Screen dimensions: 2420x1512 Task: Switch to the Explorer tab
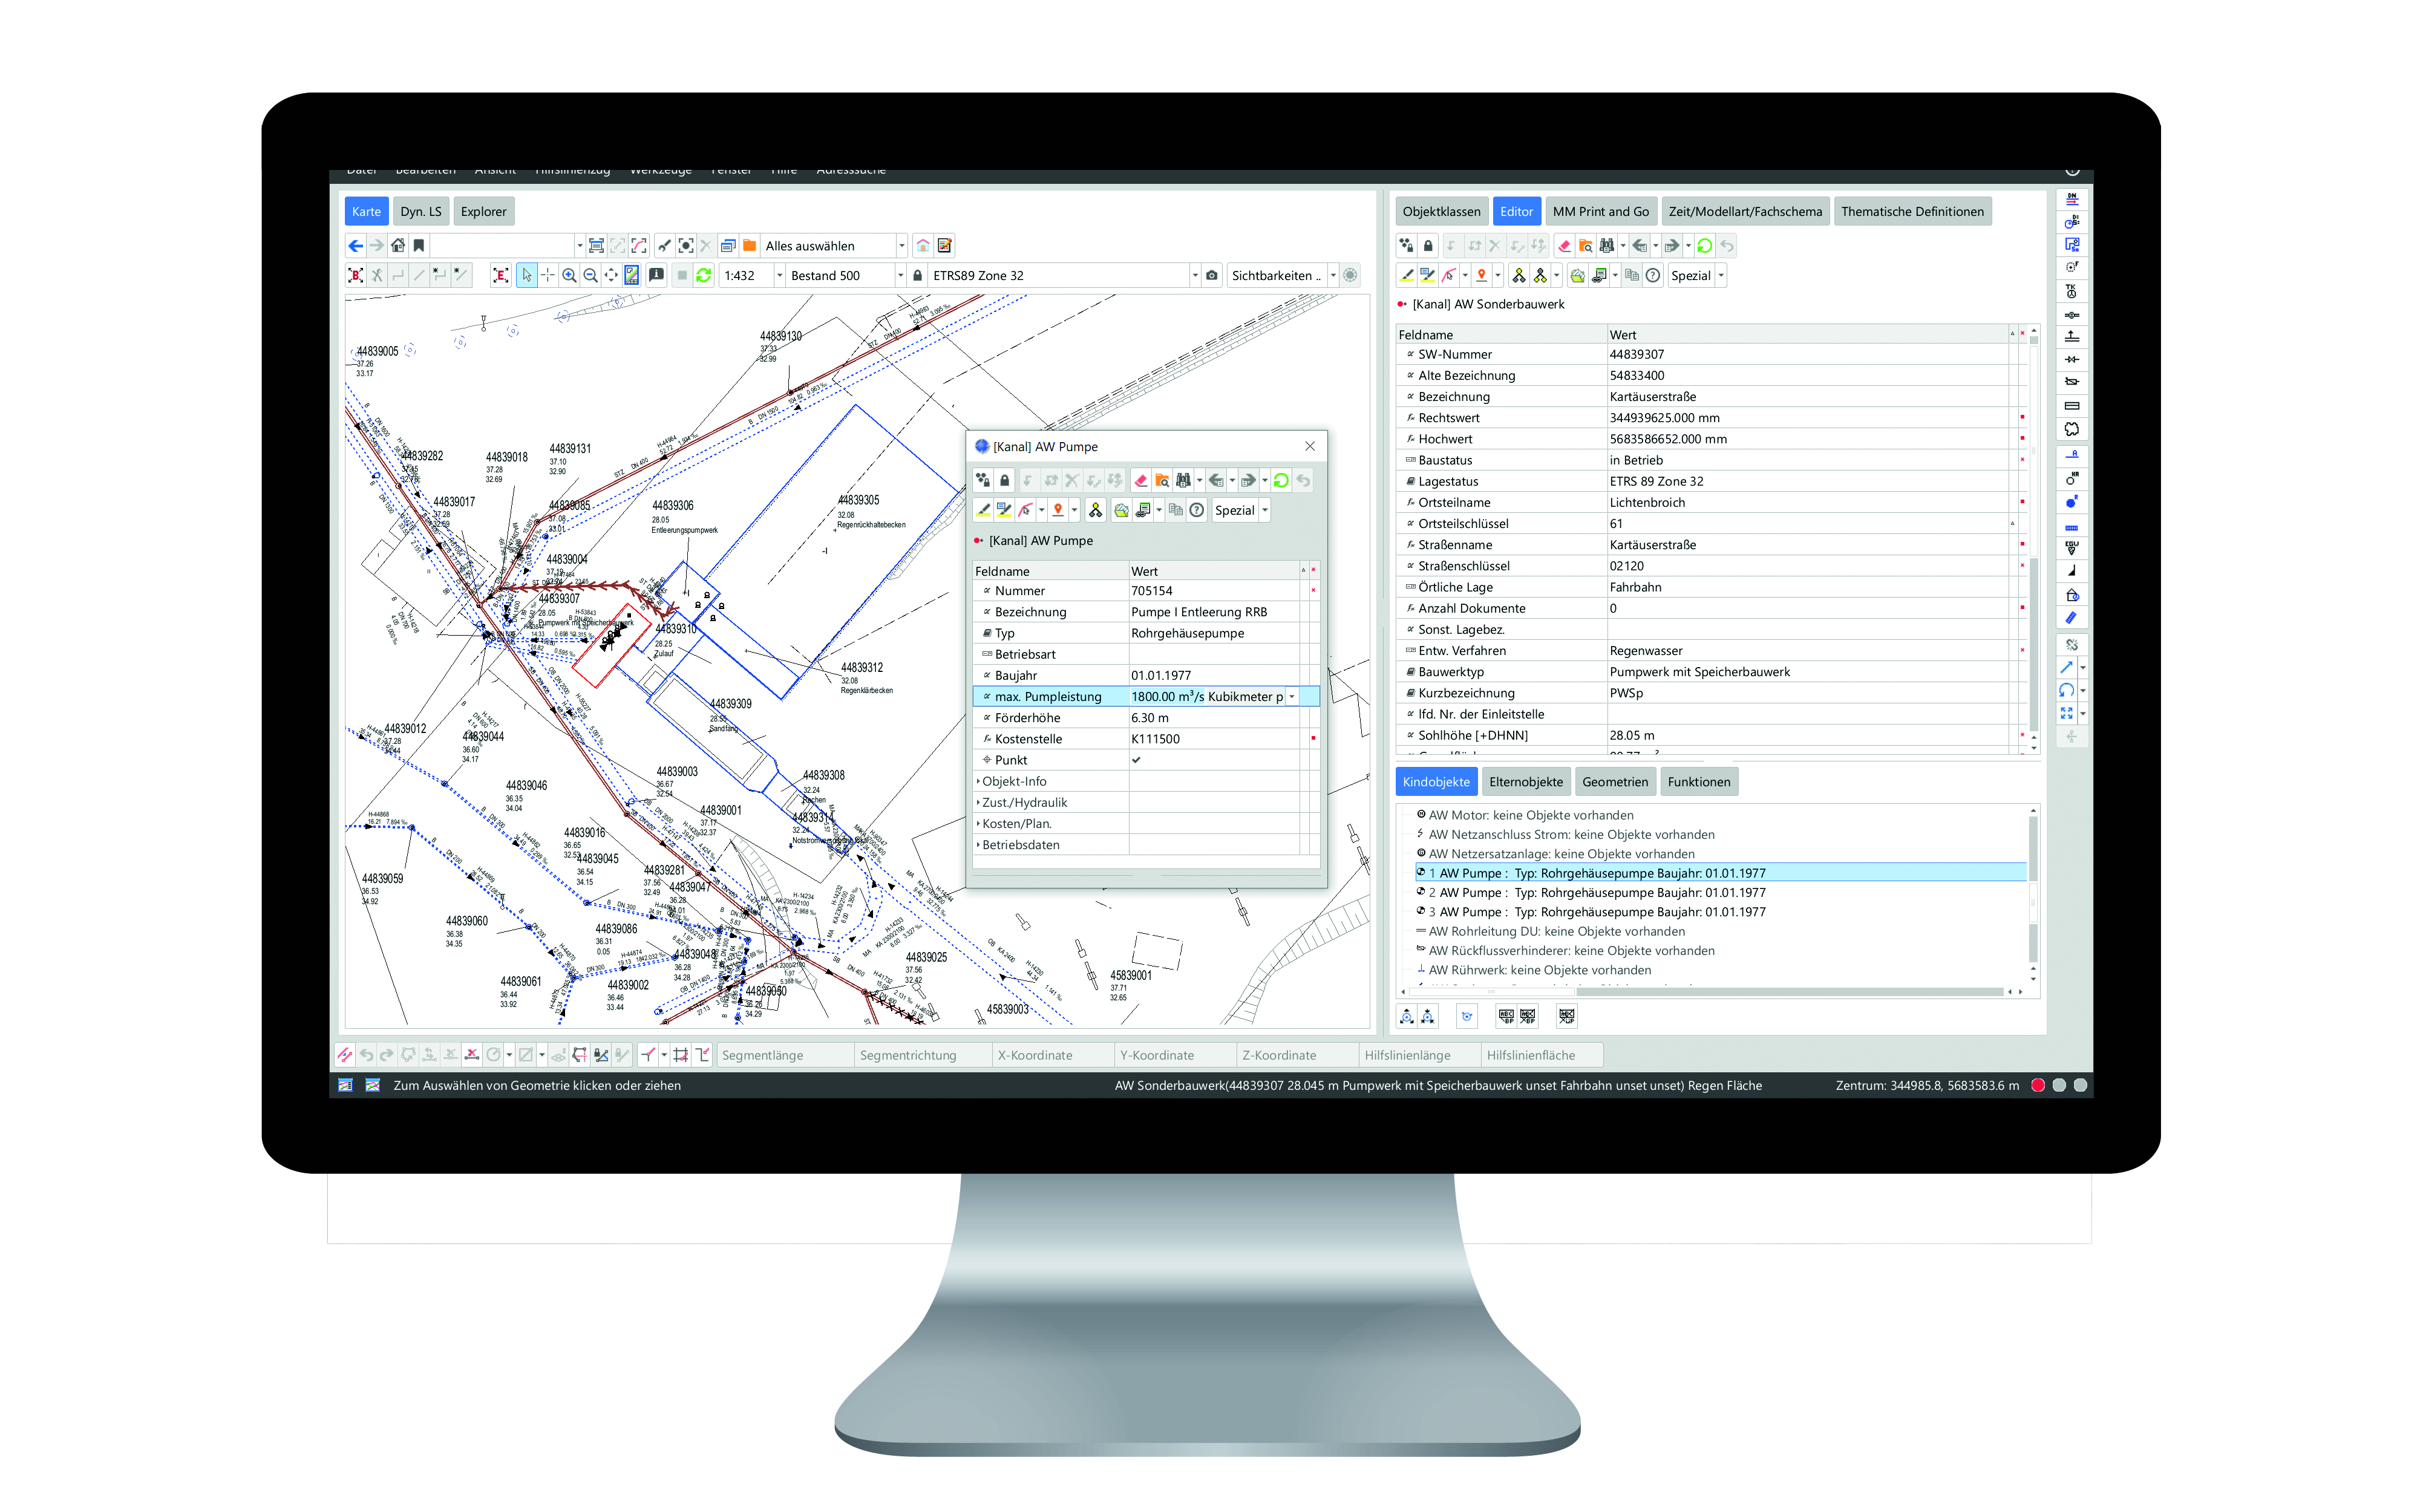tap(483, 212)
